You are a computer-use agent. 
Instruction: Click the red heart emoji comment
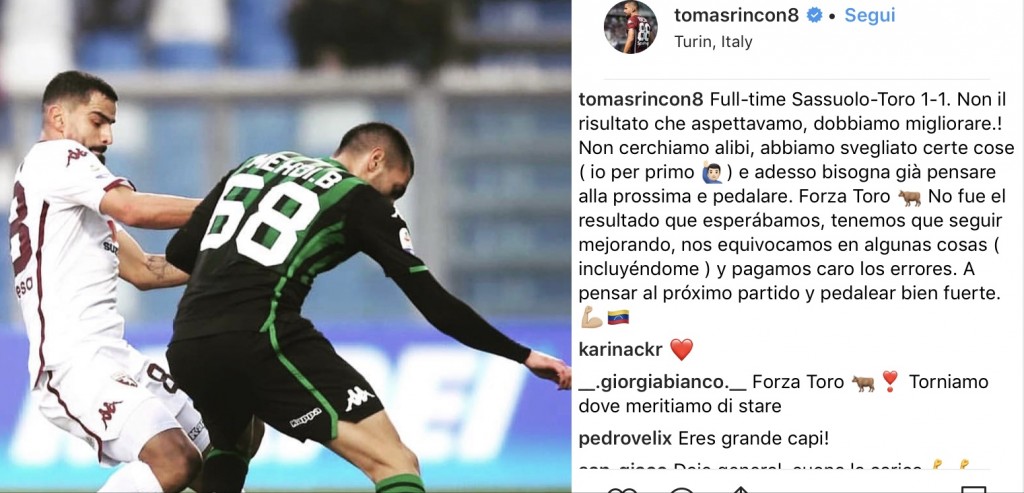coord(681,350)
